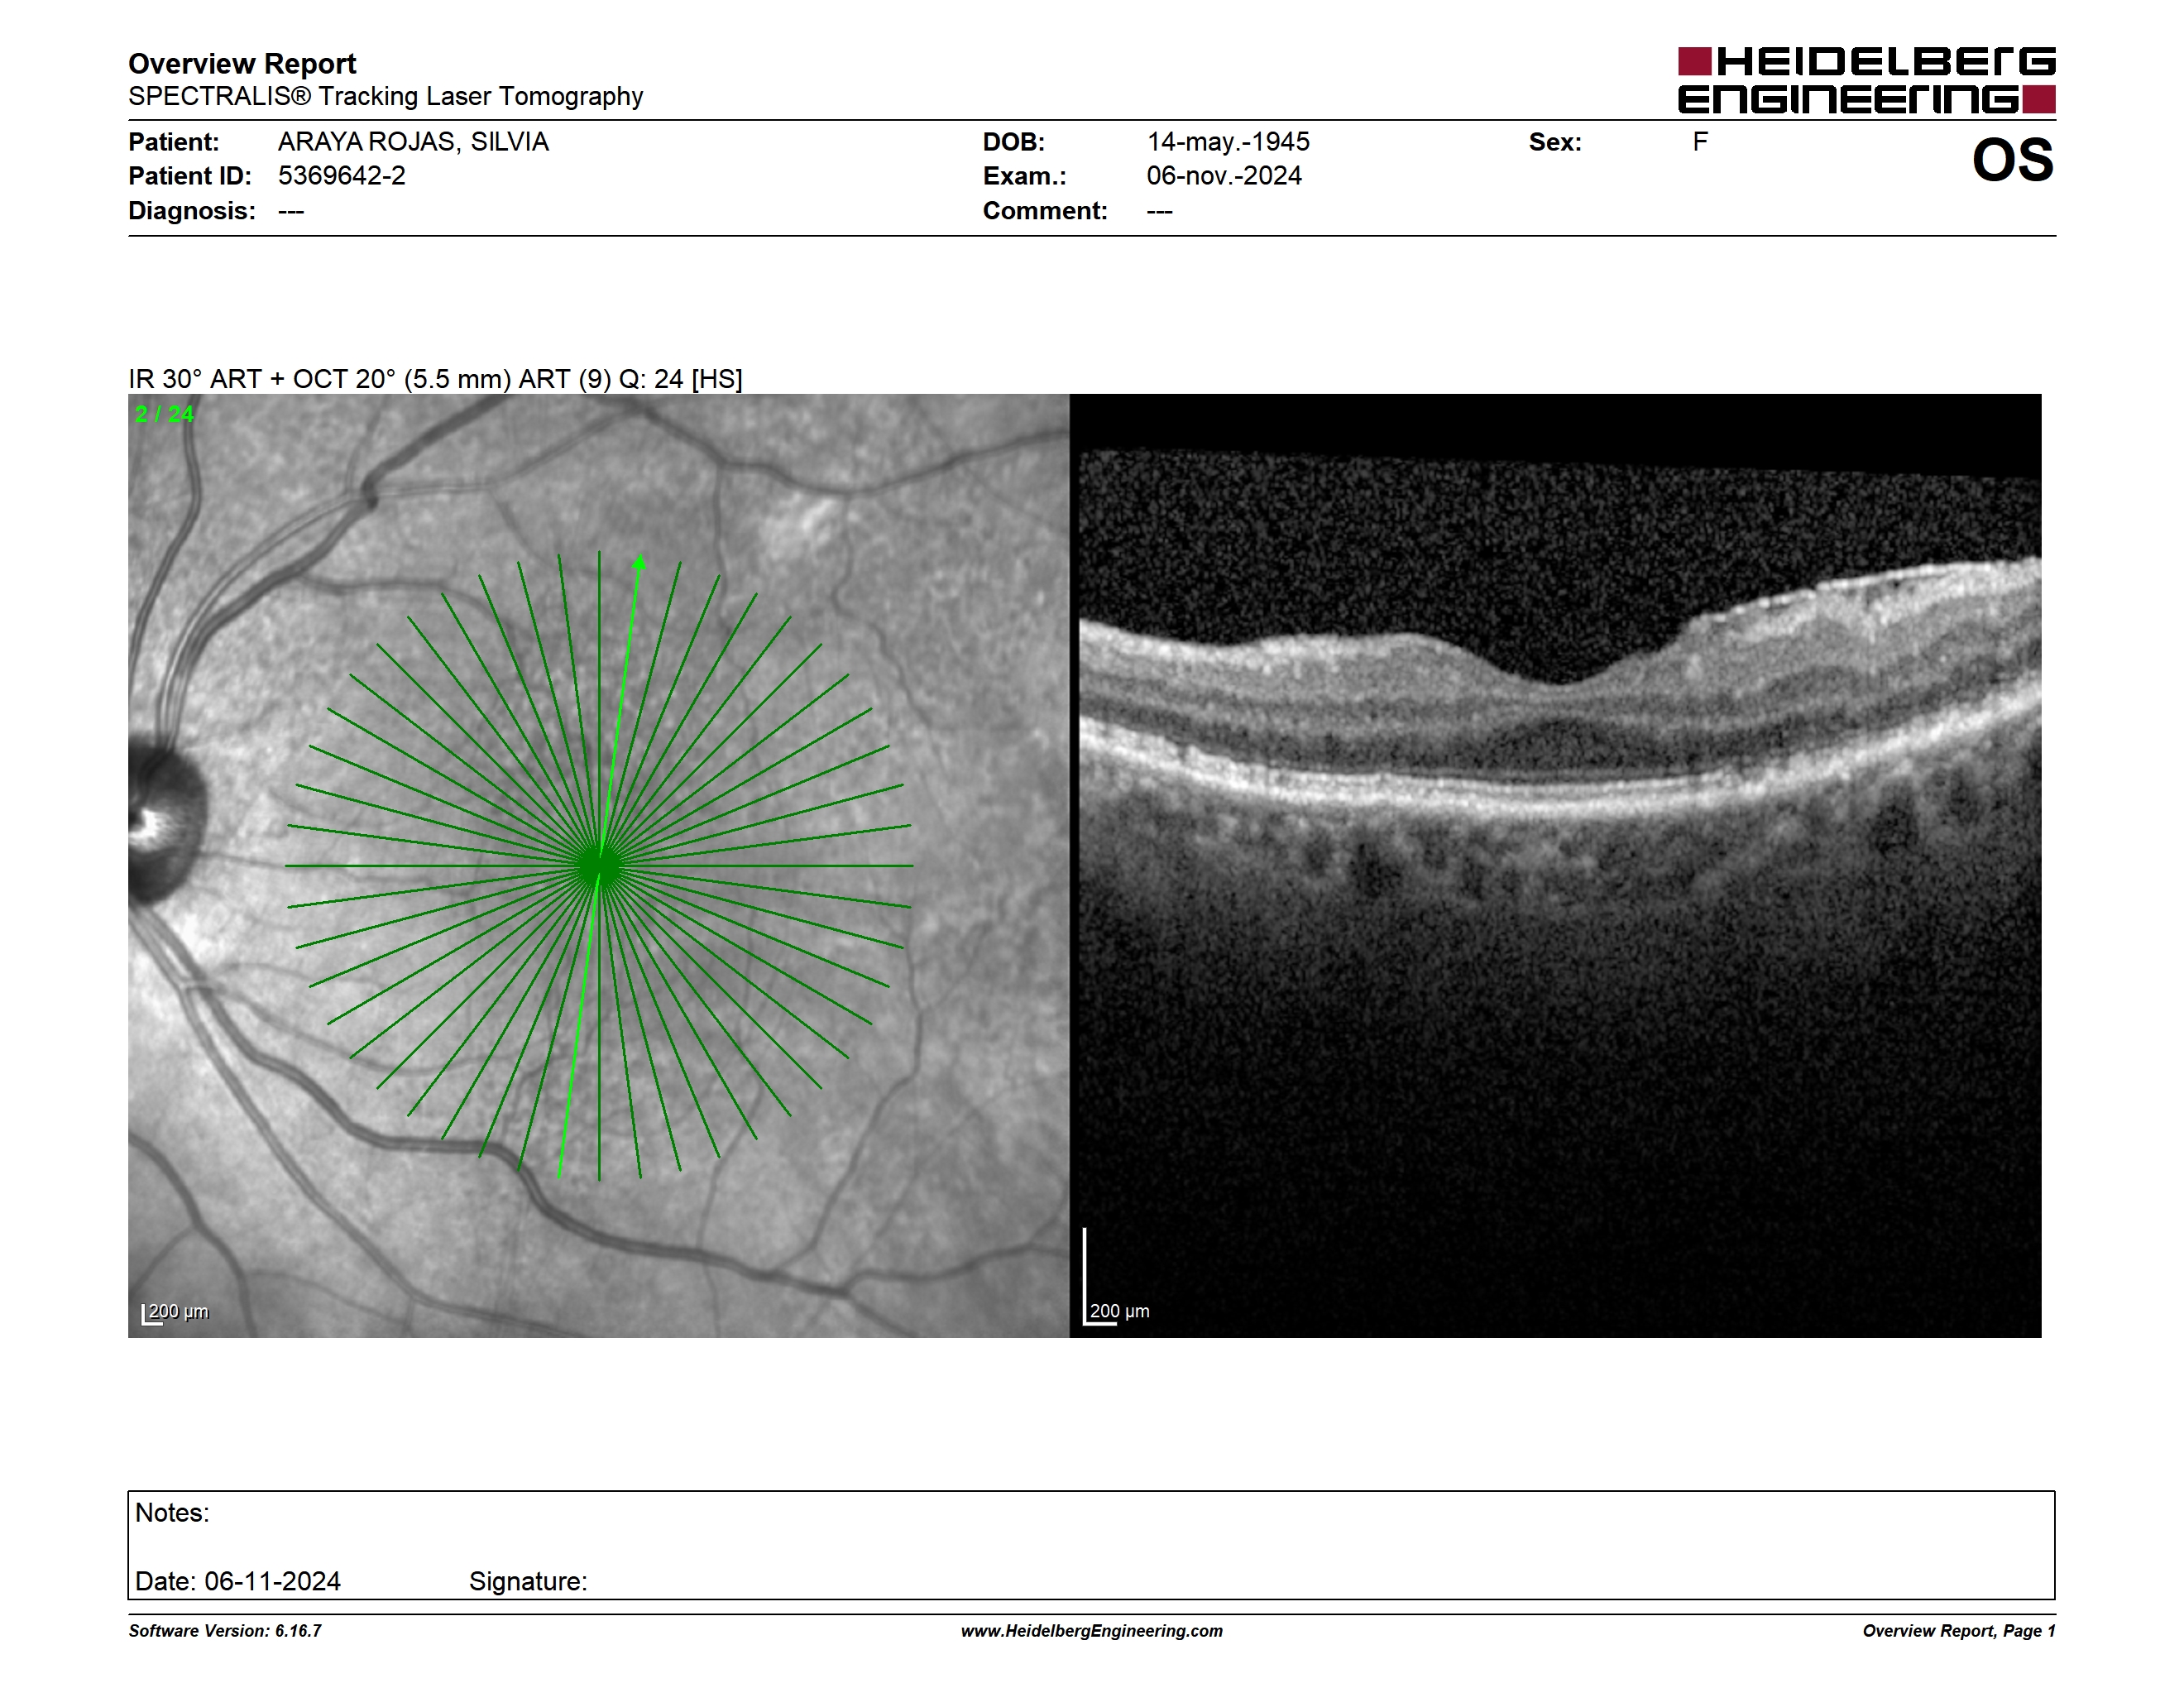This screenshot has width=2184, height=1688.
Task: Click Patient ID value '5369642-2'
Action: point(342,176)
